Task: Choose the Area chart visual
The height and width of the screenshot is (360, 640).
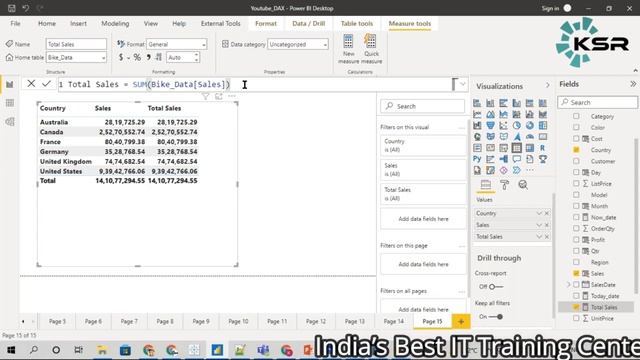Action: [x=490, y=114]
